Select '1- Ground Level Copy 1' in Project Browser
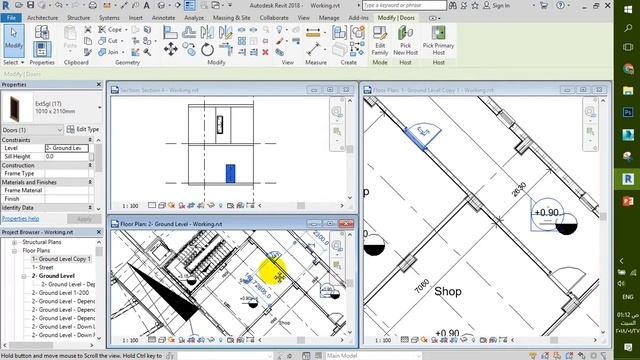 [61, 259]
